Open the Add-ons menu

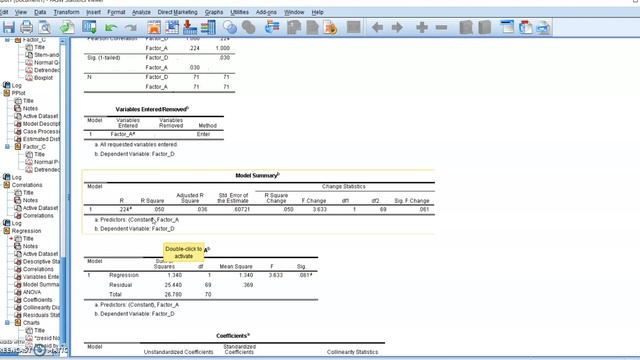(266, 12)
